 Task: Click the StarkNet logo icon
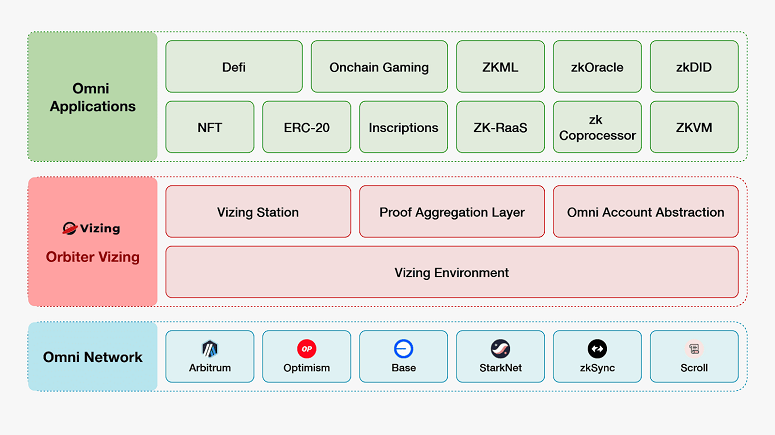click(500, 349)
